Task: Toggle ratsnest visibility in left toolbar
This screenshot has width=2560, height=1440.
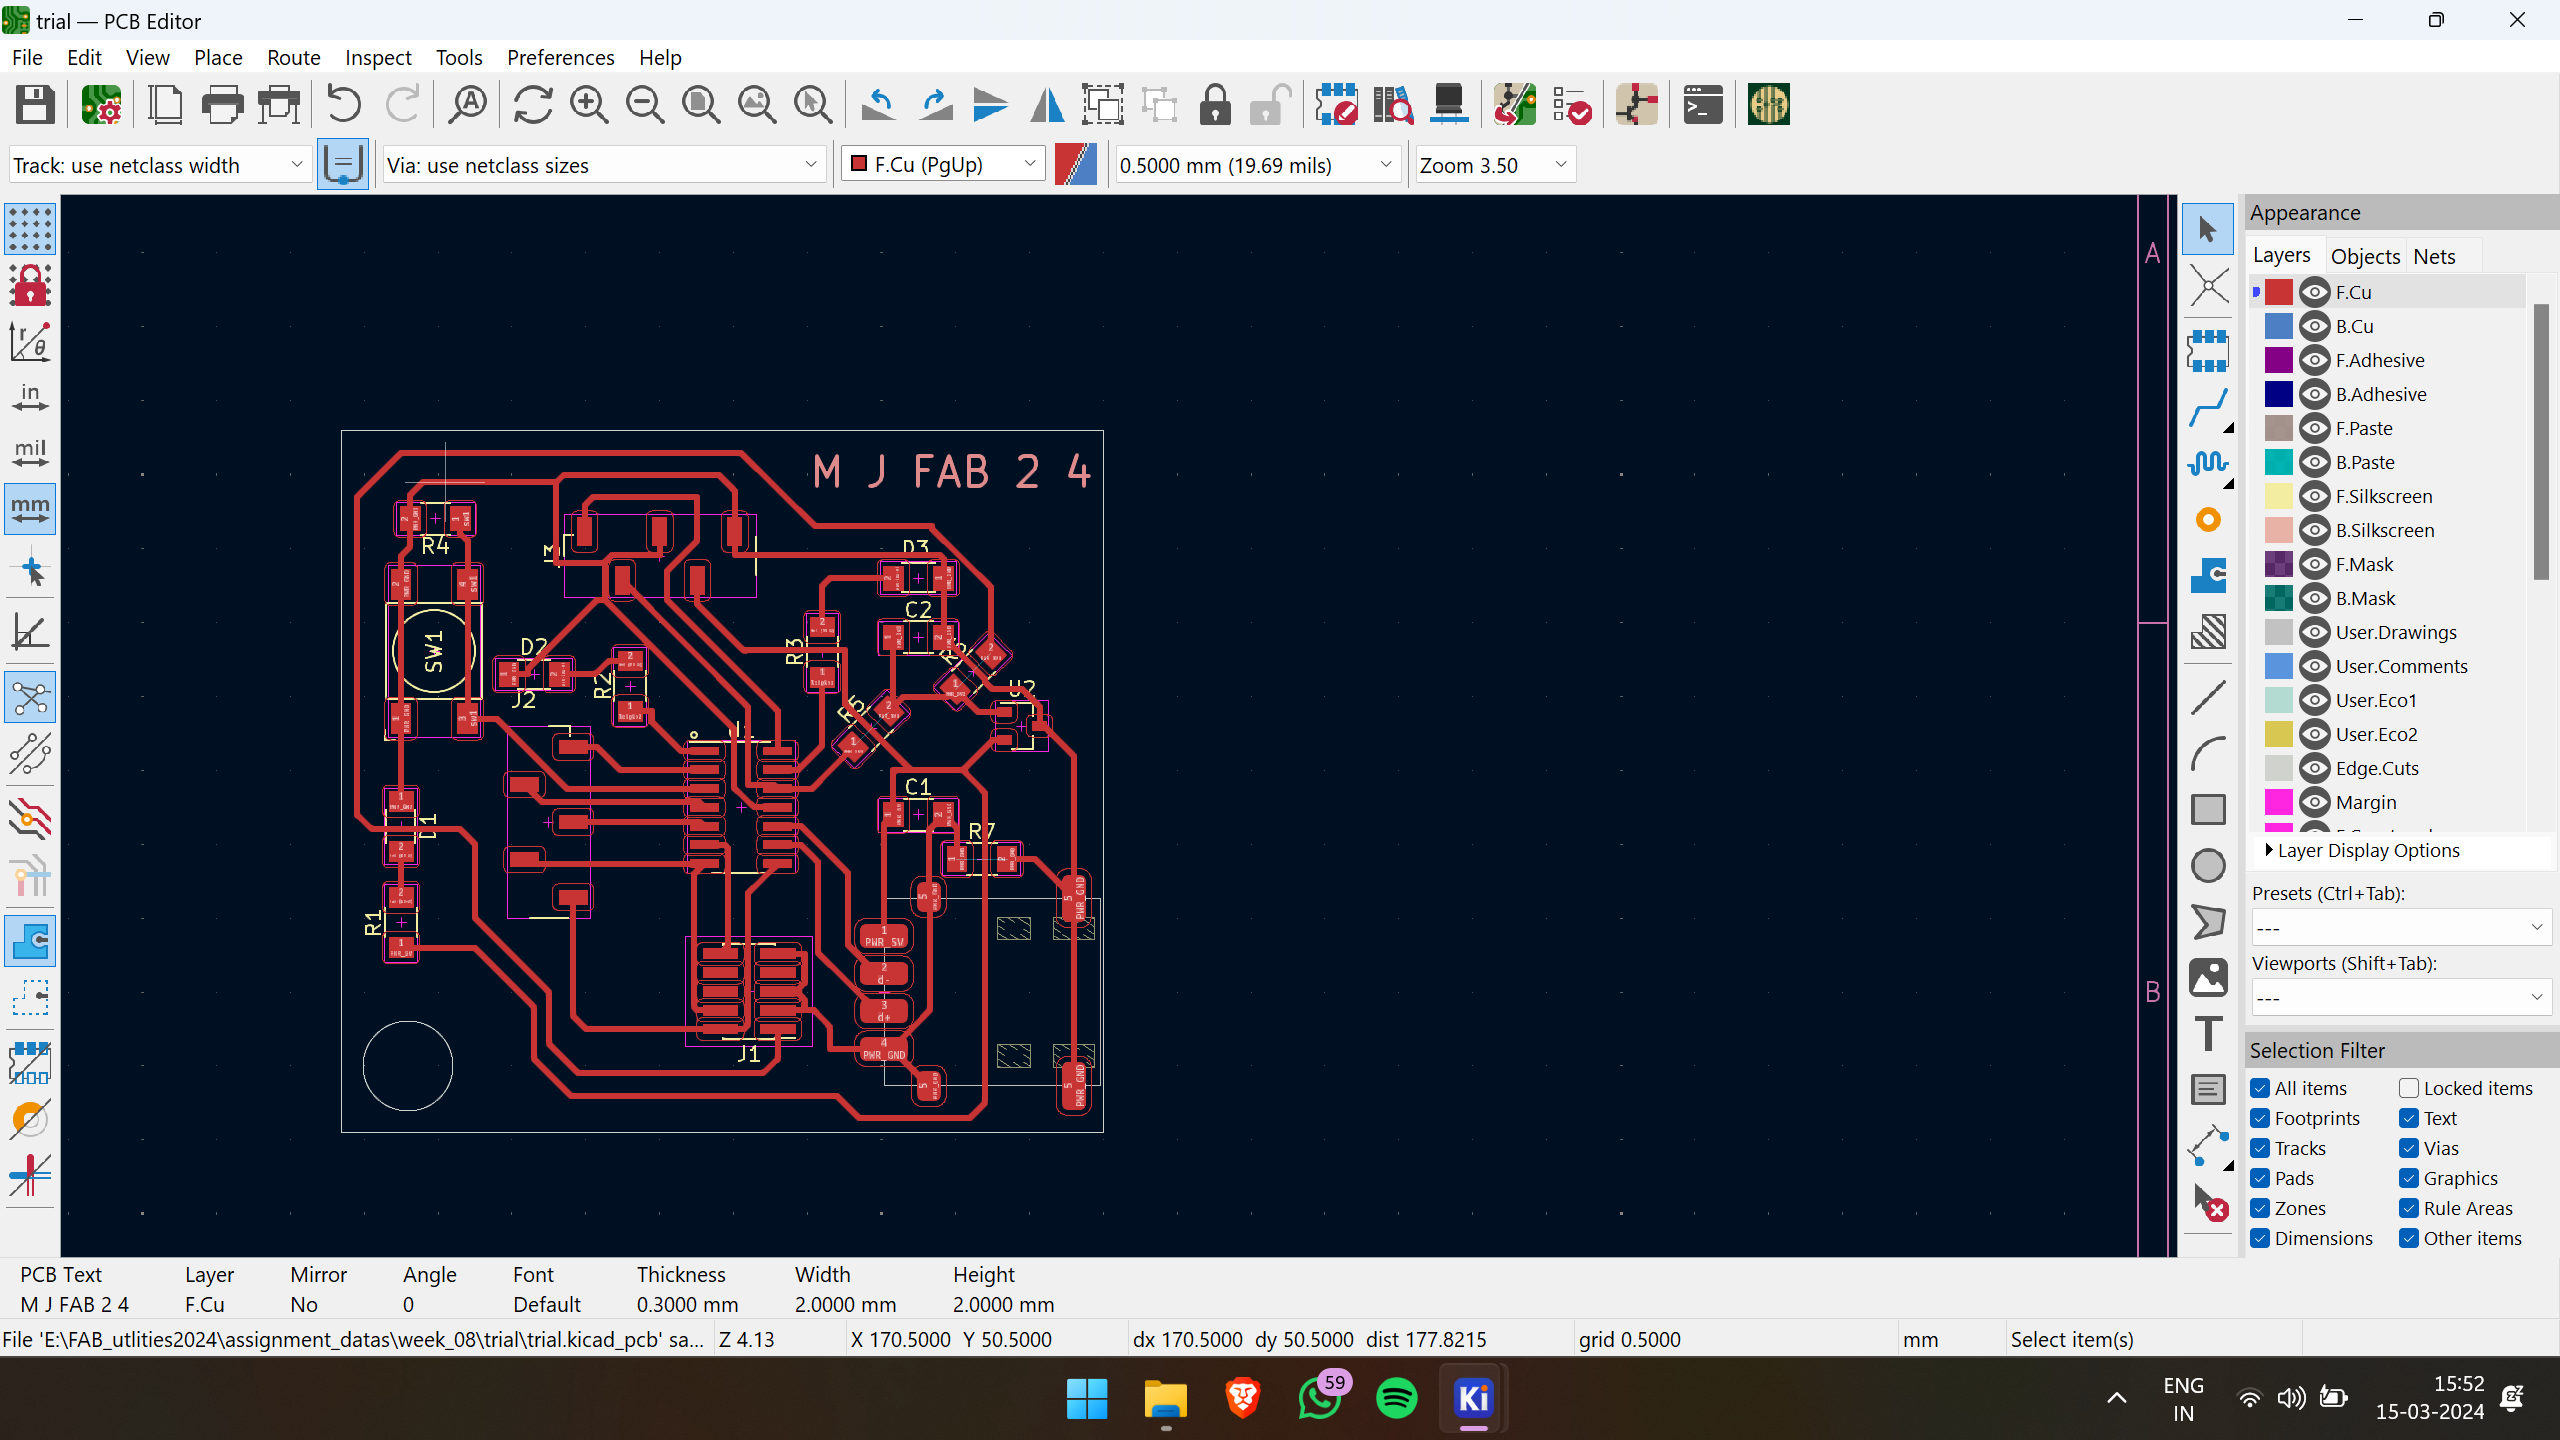Action: point(30,697)
